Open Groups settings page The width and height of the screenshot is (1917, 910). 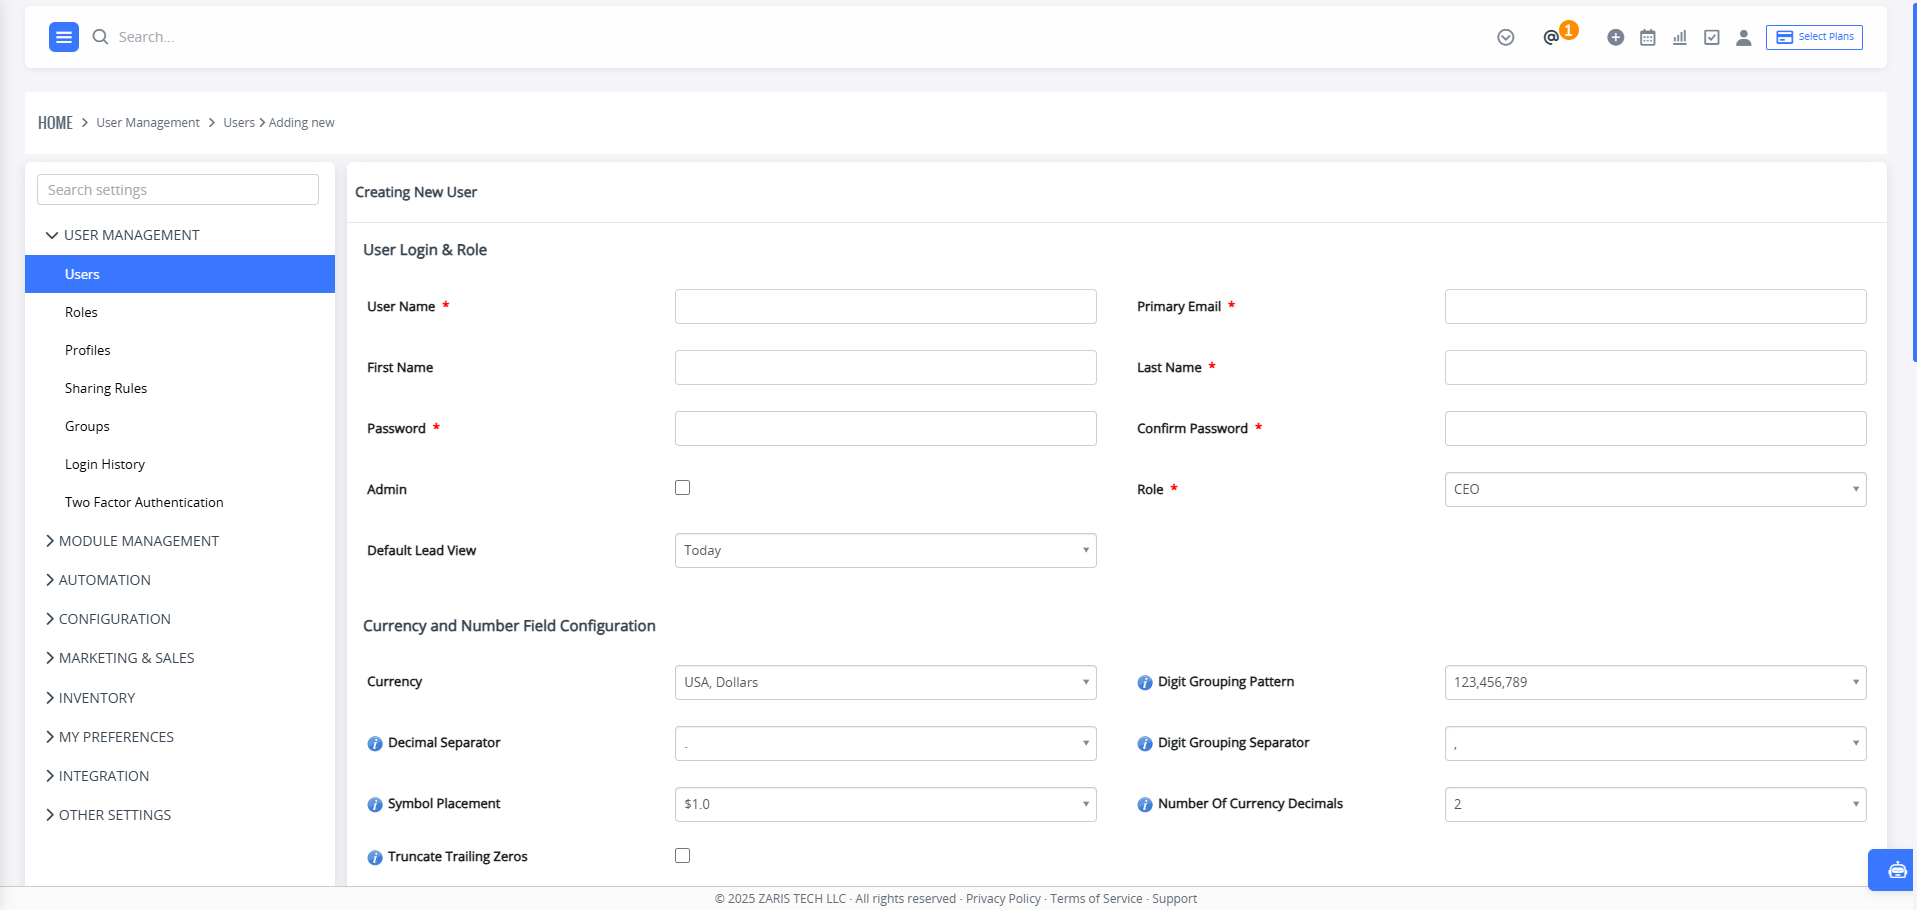click(x=87, y=426)
